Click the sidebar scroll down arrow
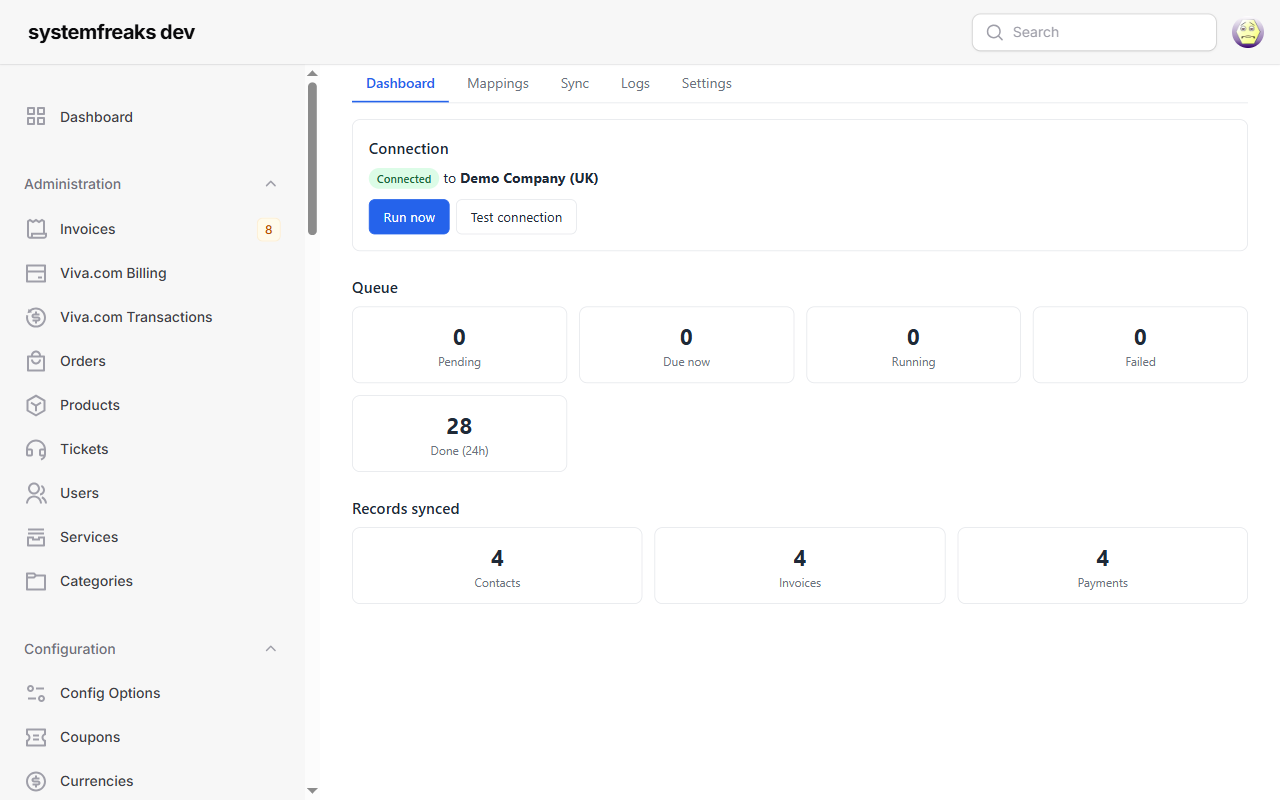The height and width of the screenshot is (800, 1280). [x=312, y=790]
